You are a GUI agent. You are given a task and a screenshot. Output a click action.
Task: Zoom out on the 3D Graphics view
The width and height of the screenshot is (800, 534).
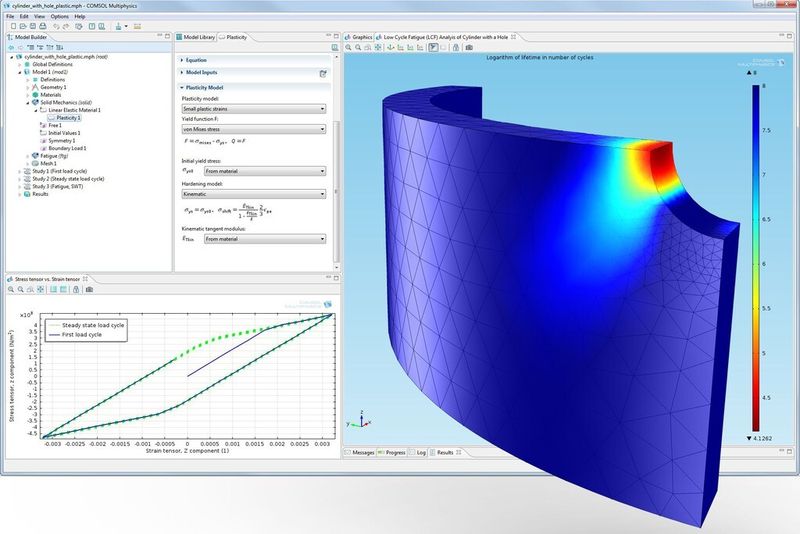tap(358, 47)
